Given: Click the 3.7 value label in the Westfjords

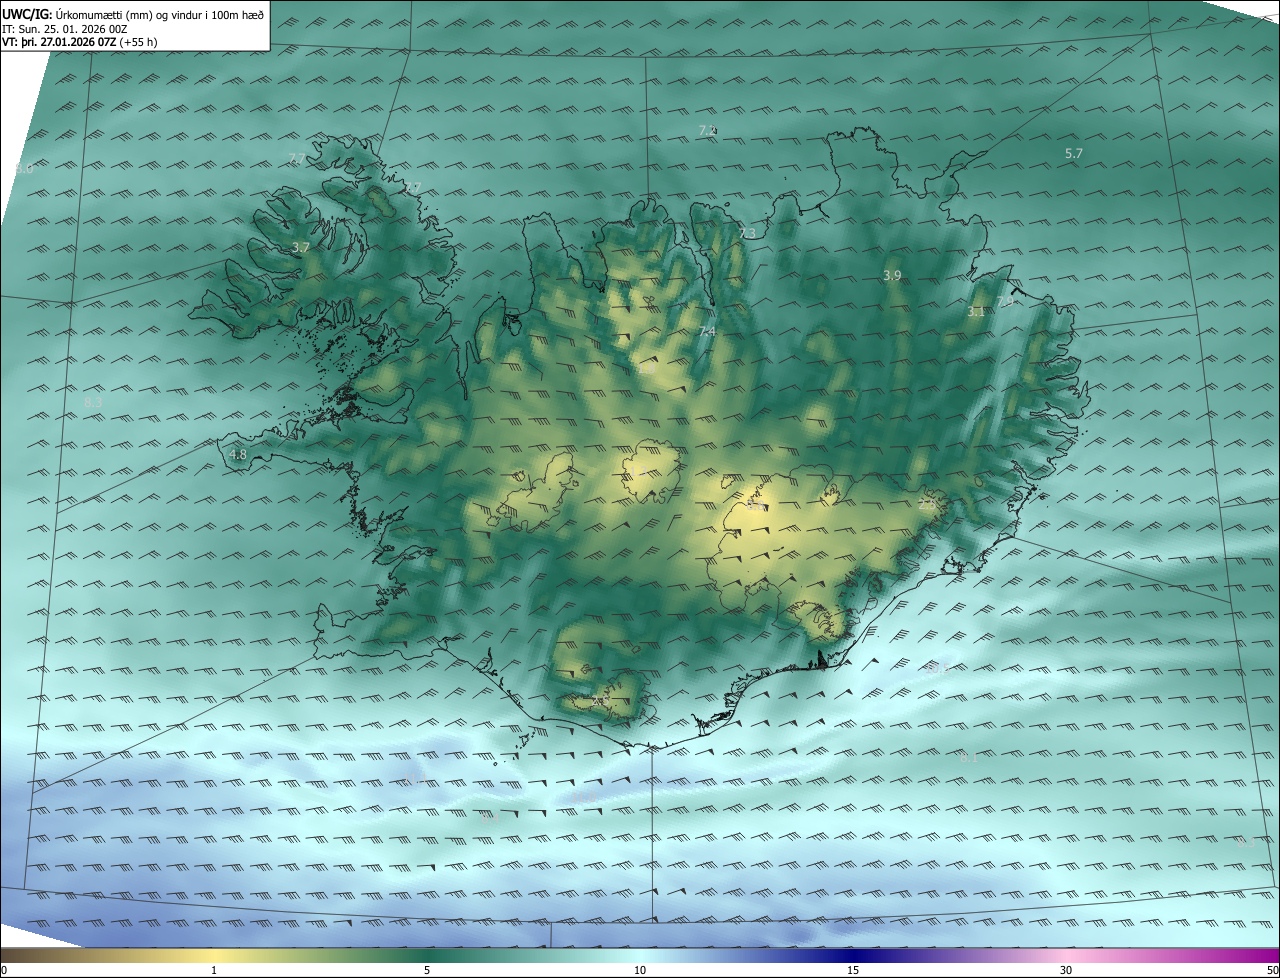Looking at the screenshot, I should pos(300,247).
